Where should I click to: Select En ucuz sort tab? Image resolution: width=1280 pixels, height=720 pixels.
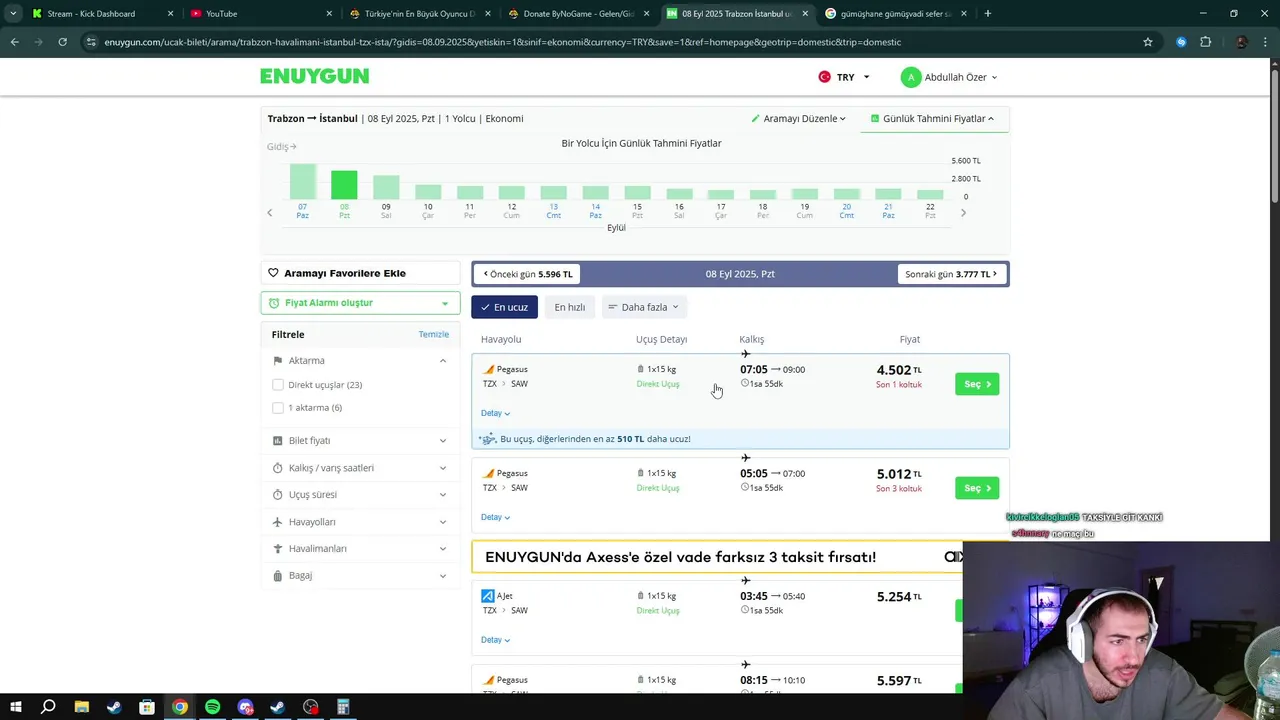pos(504,307)
